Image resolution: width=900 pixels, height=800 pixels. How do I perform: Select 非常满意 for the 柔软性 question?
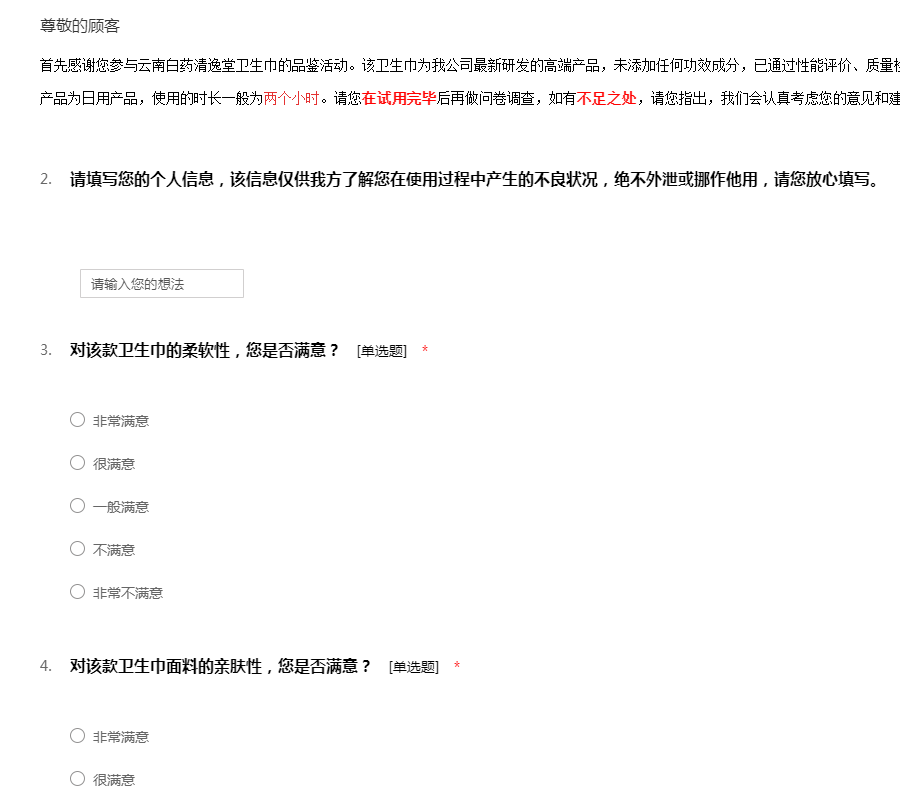(x=77, y=420)
